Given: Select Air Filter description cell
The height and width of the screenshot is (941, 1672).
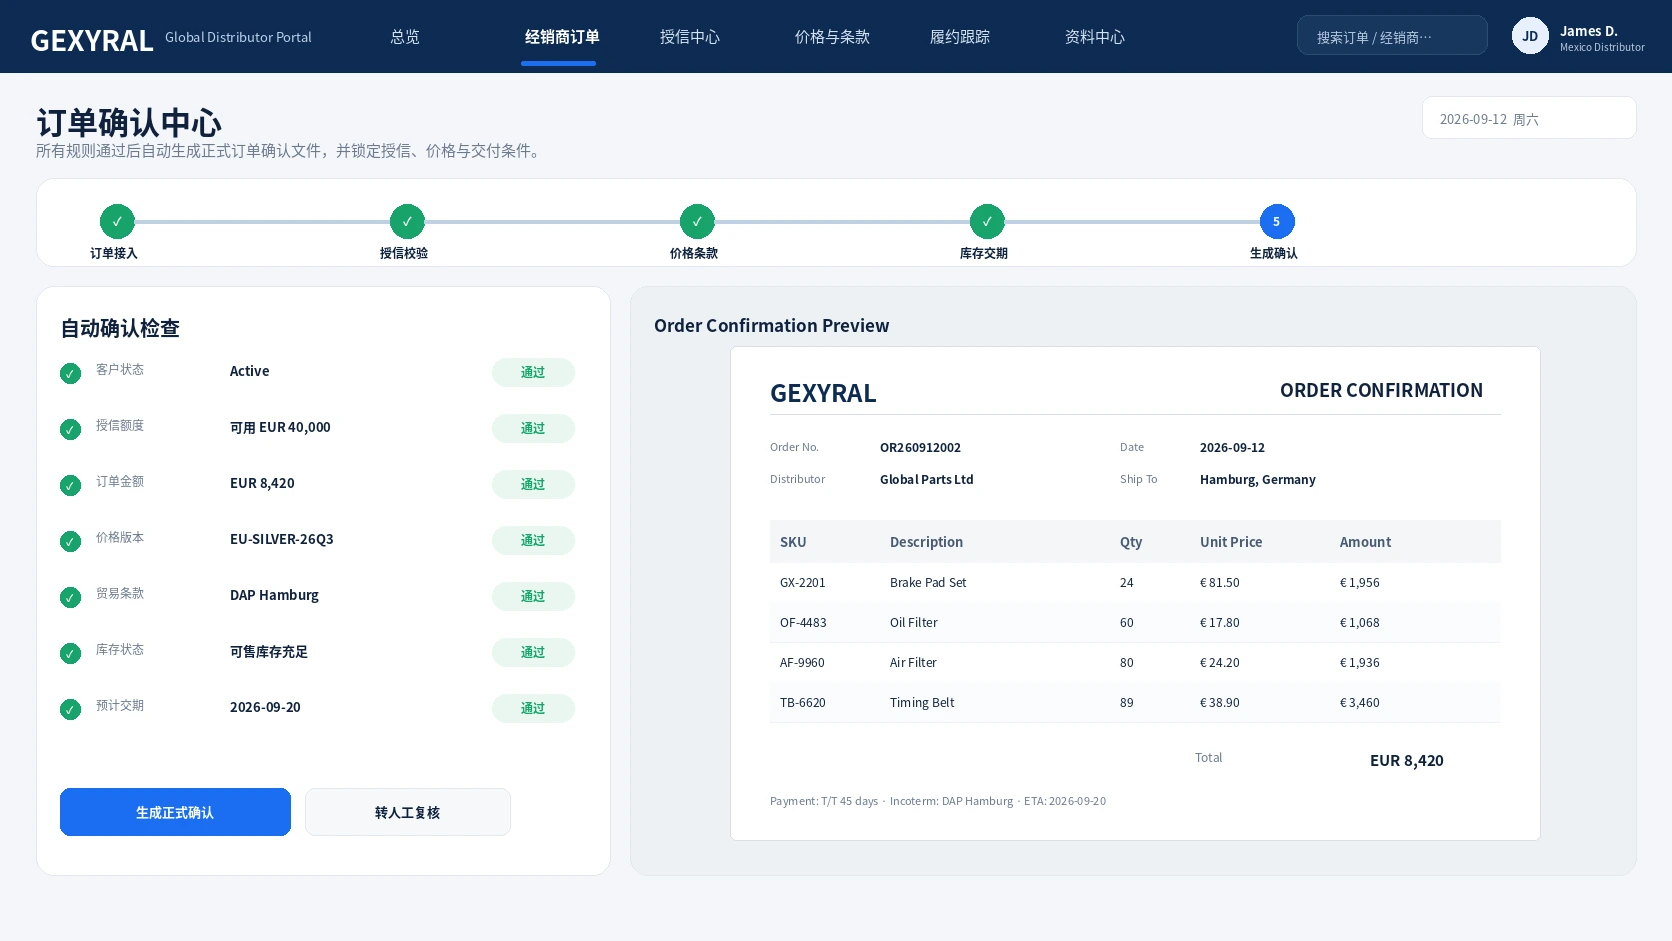Looking at the screenshot, I should pyautogui.click(x=913, y=663).
